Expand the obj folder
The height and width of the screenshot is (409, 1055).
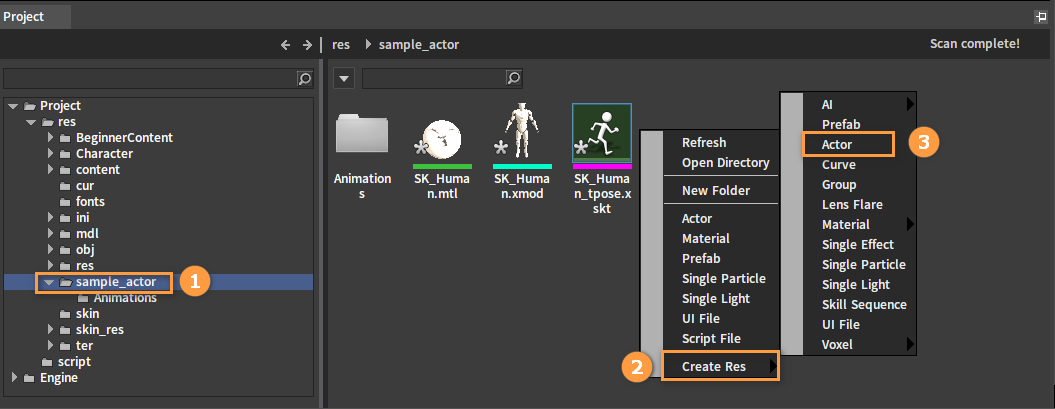pos(50,250)
